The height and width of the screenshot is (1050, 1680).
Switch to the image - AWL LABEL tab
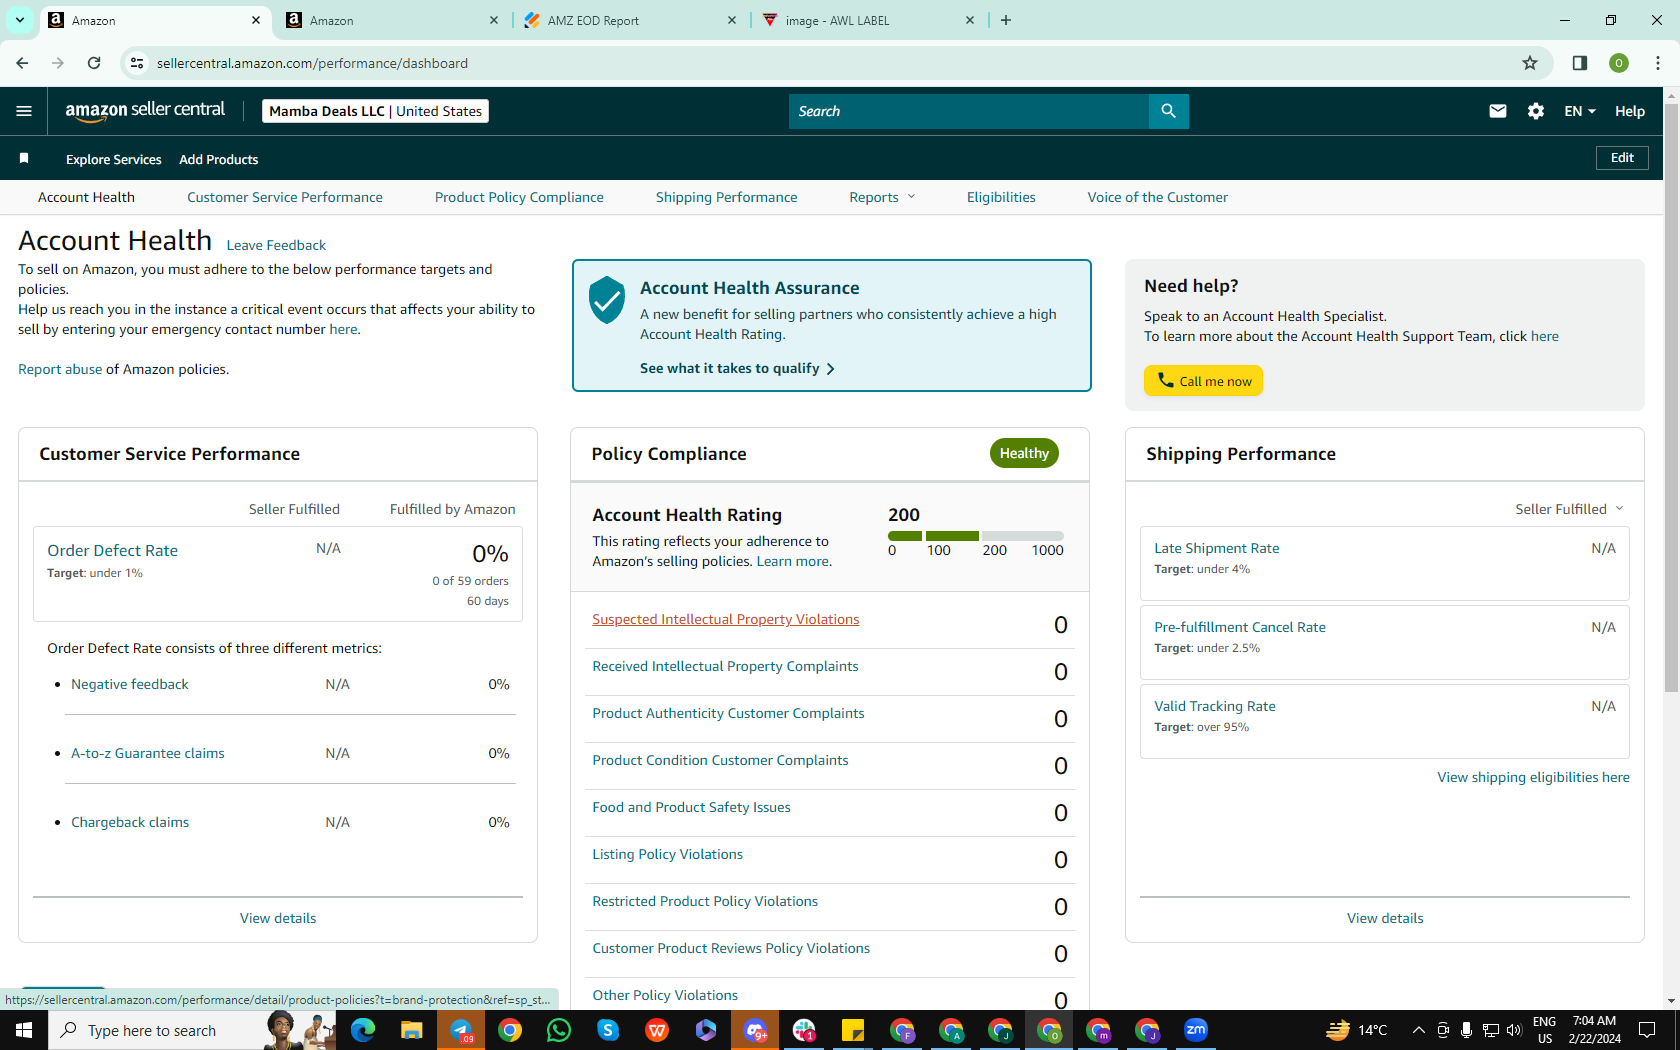868,20
